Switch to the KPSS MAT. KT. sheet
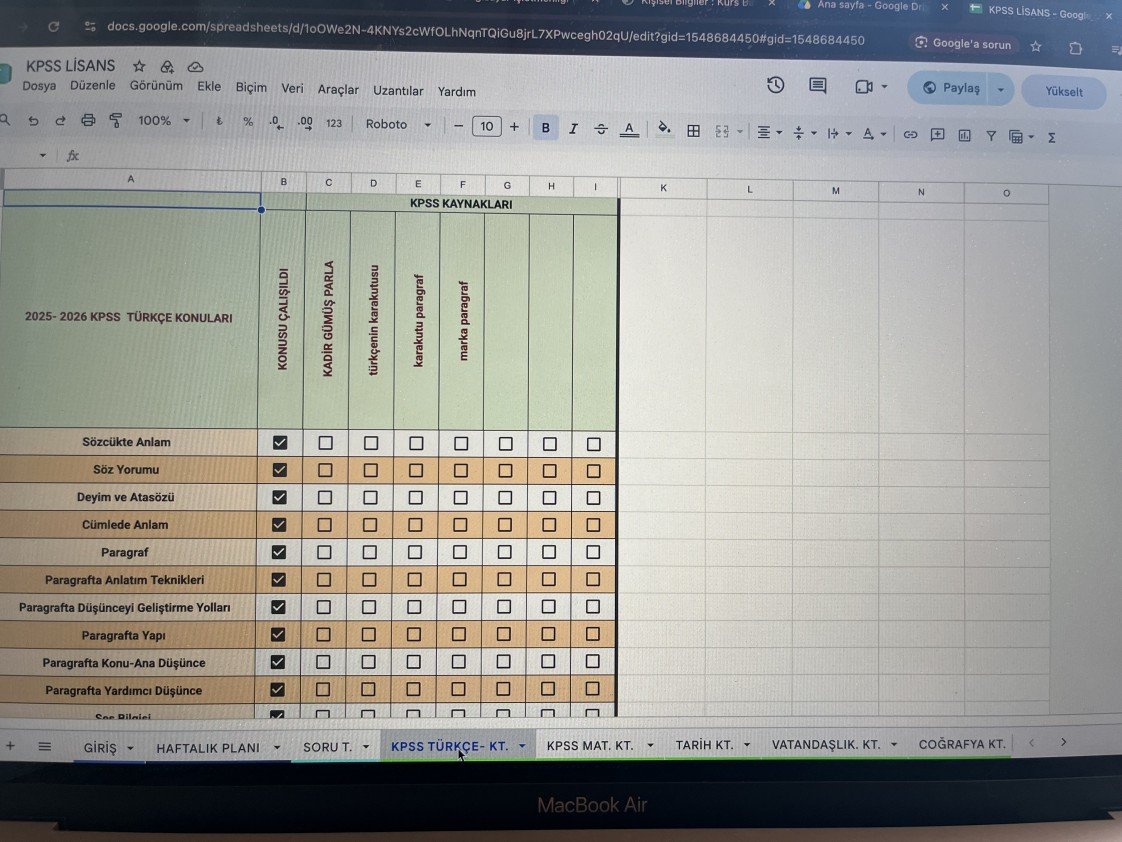This screenshot has height=842, width=1122. (x=590, y=745)
